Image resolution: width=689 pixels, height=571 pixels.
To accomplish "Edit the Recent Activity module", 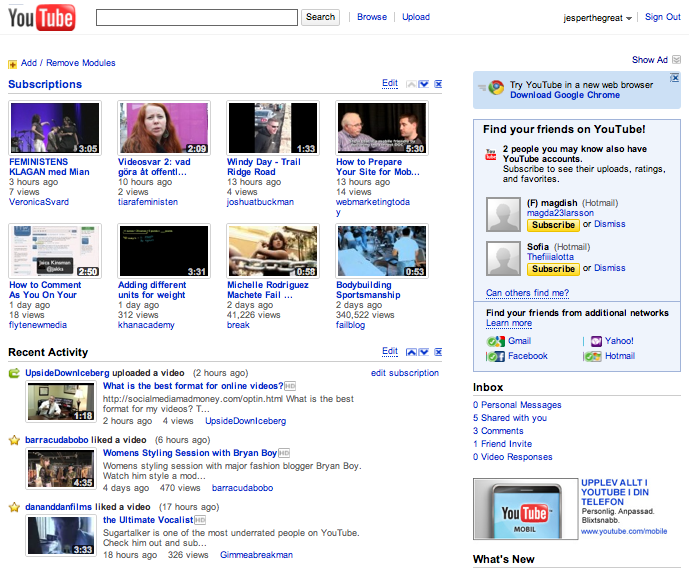I will coord(390,351).
